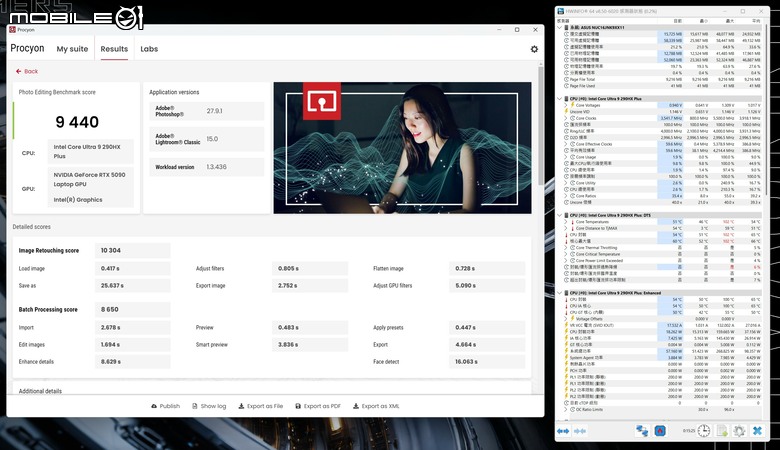Click HWiNFO clock reset-timer icon

coord(703,431)
